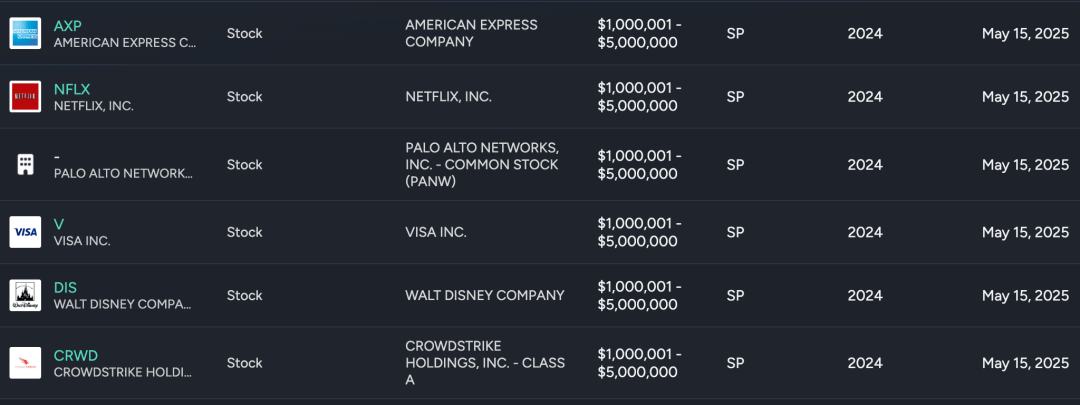Click the Palo Alto building placeholder icon
Screen dimensions: 1080x405
(x=25, y=164)
